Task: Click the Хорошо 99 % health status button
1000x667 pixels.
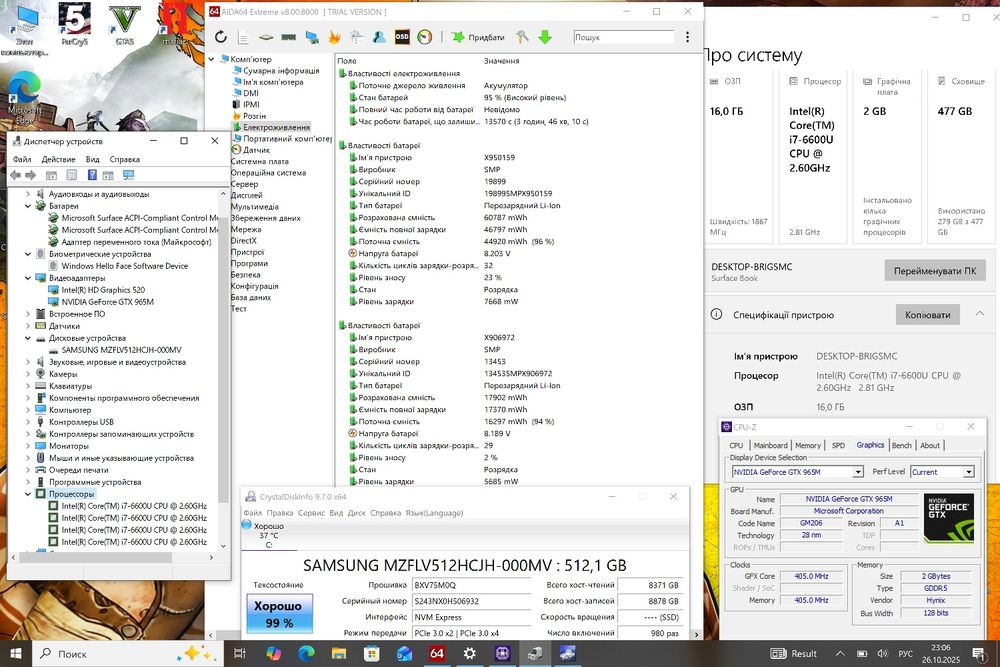Action: [x=279, y=613]
